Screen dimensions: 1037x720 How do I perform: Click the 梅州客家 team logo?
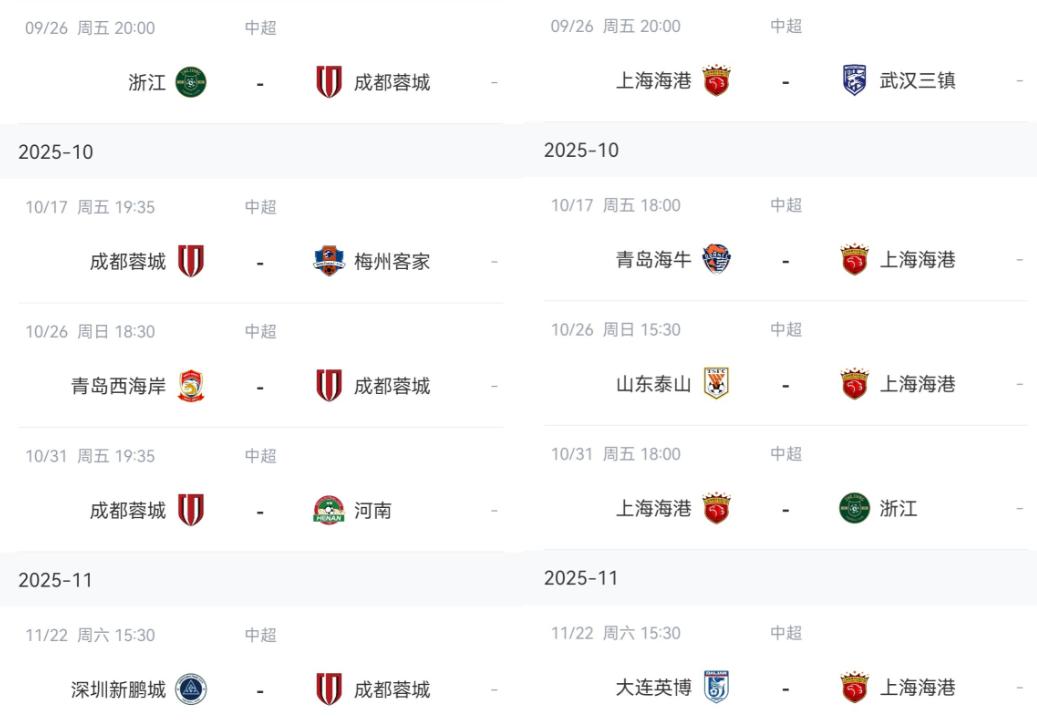point(328,262)
